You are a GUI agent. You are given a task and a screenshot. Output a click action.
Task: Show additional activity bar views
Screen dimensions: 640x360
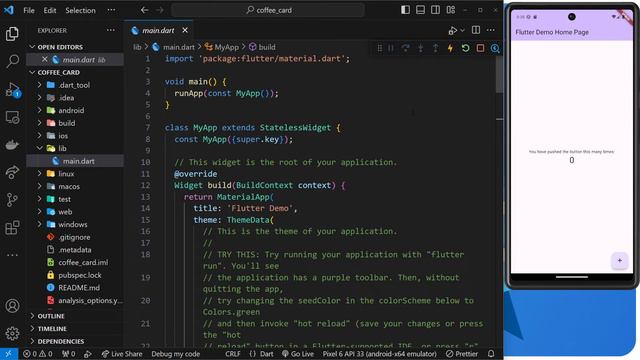point(12,255)
